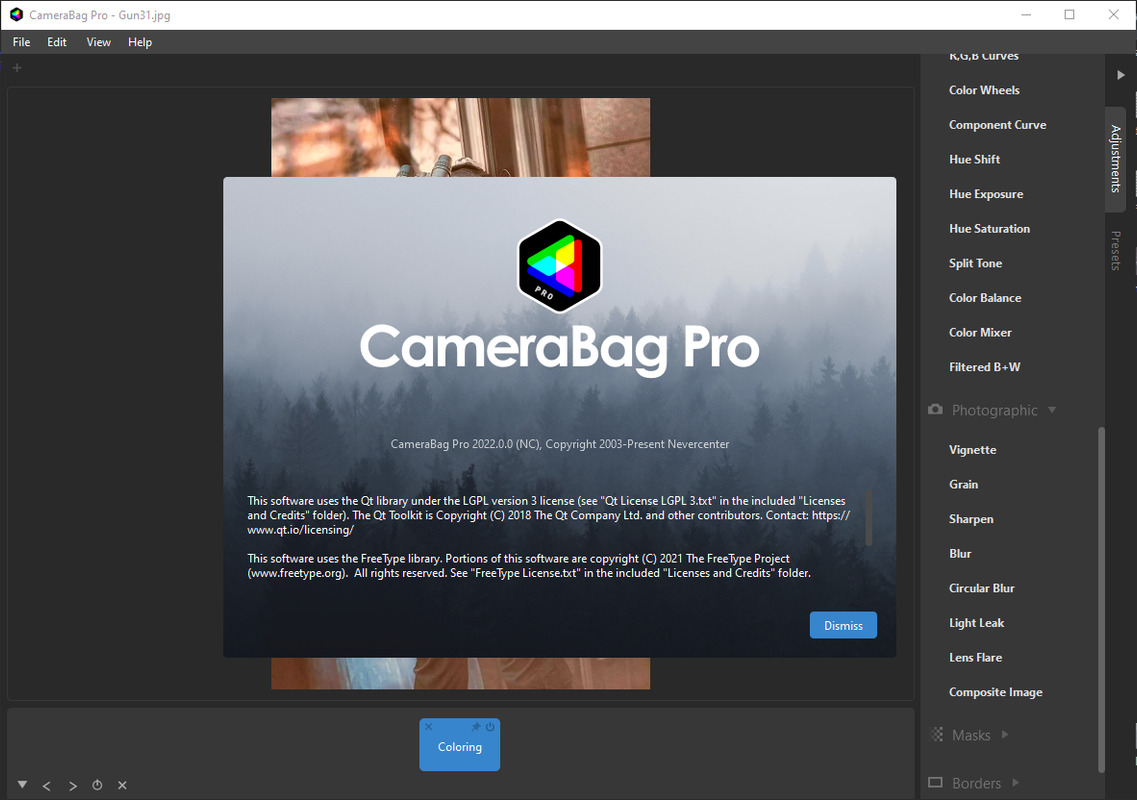This screenshot has width=1137, height=800.
Task: Click the adjustments panel vertical scrollbar
Action: coord(1101,600)
